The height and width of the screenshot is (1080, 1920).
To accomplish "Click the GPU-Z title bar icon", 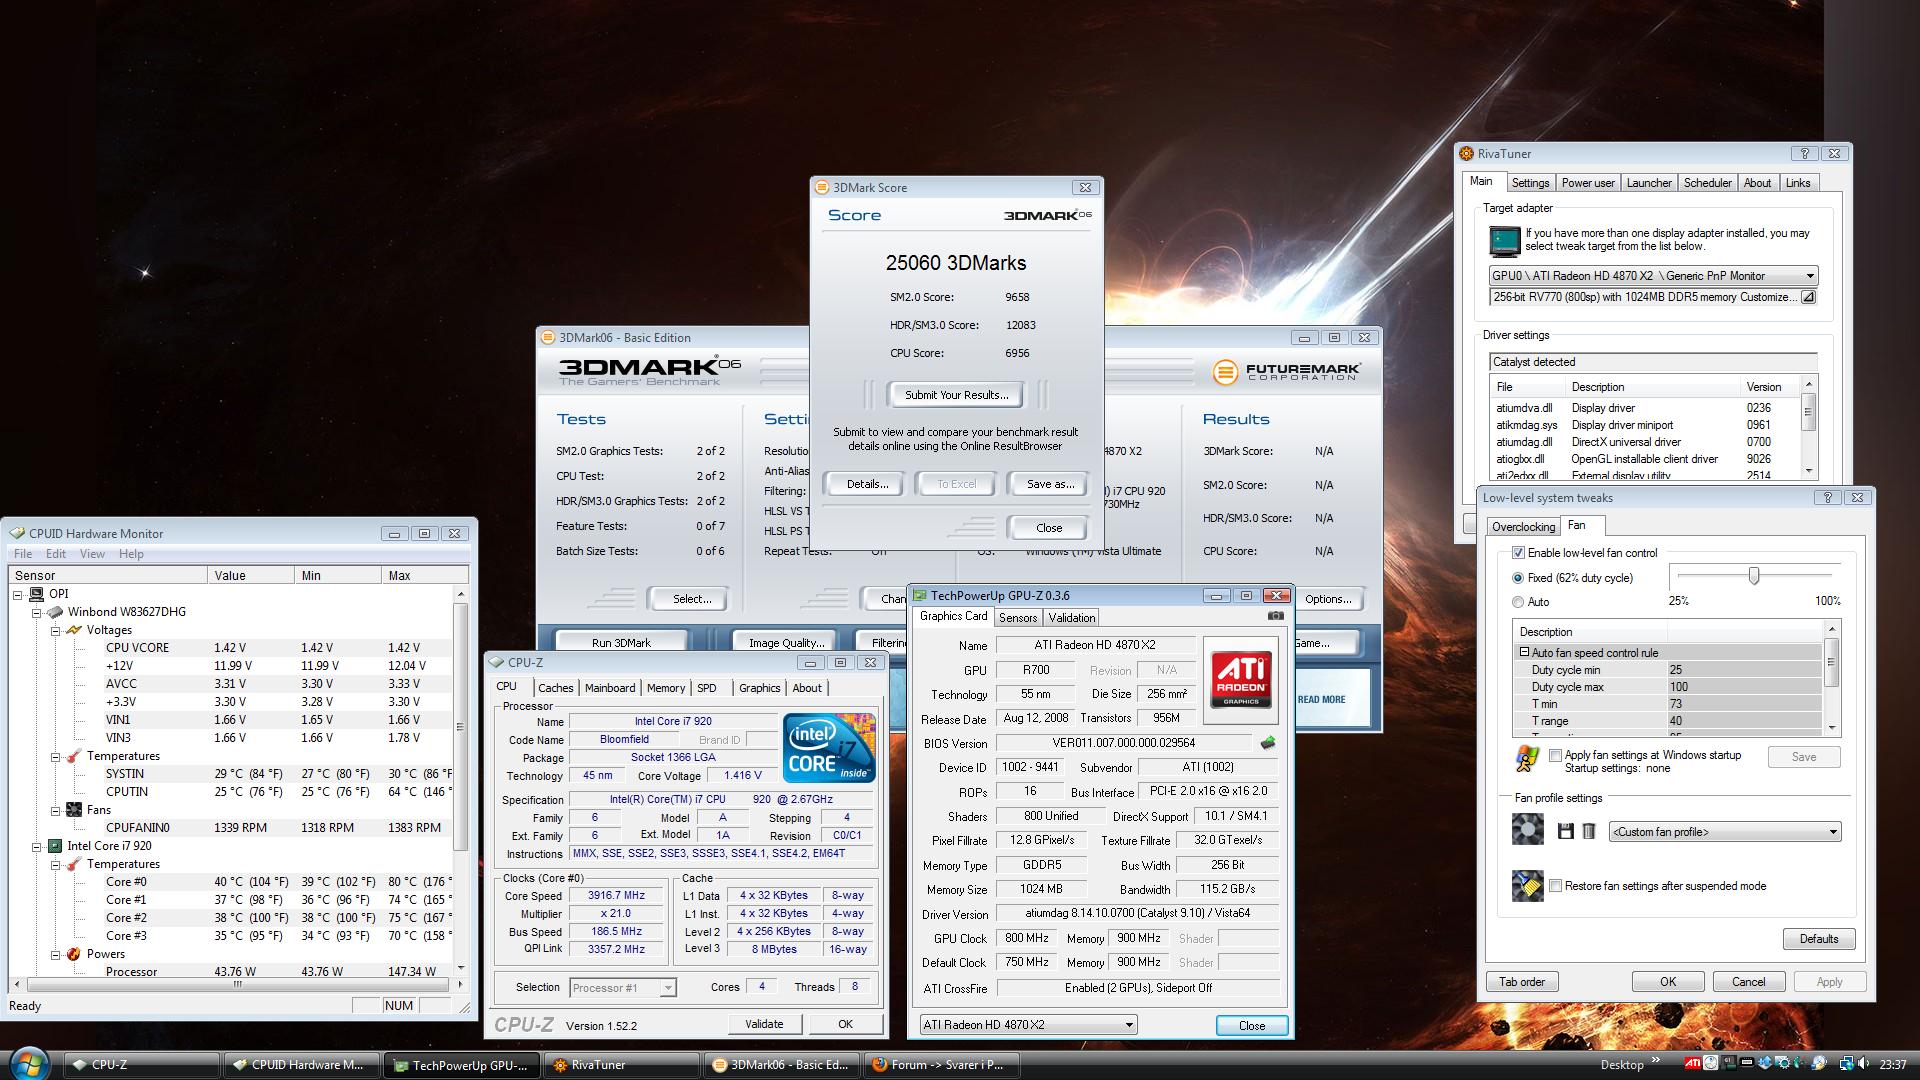I will [x=920, y=596].
